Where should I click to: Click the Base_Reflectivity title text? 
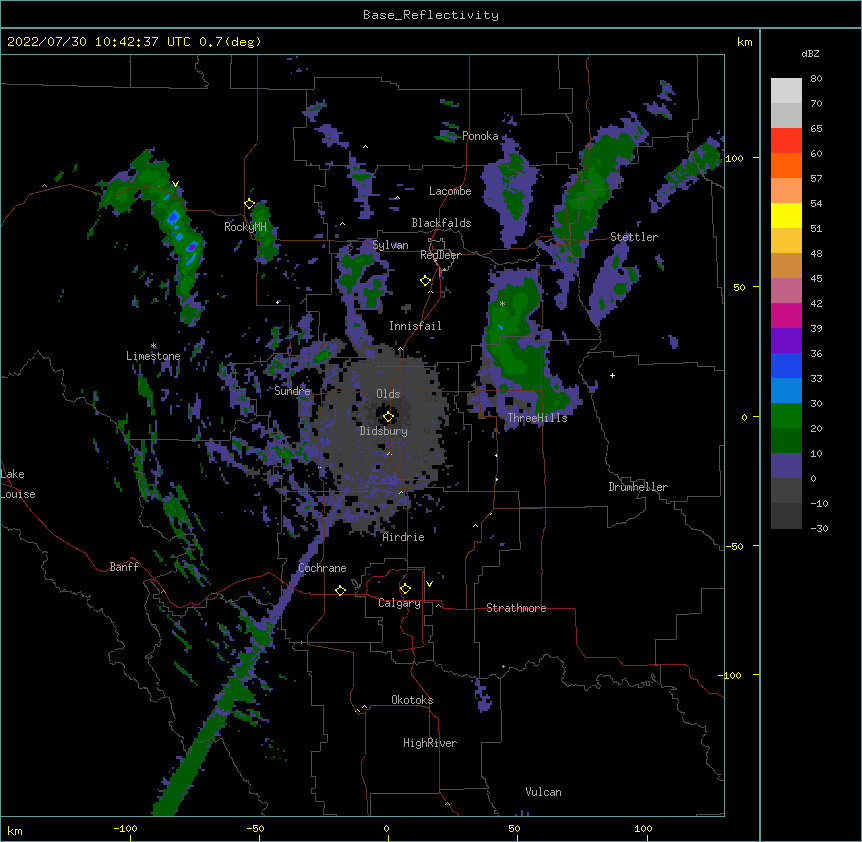(x=431, y=15)
